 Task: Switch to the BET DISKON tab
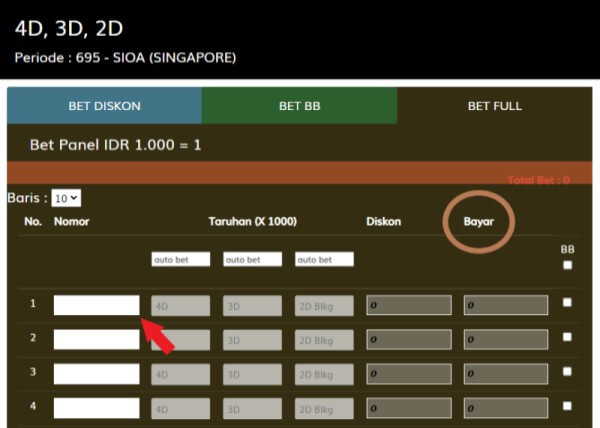(x=104, y=106)
